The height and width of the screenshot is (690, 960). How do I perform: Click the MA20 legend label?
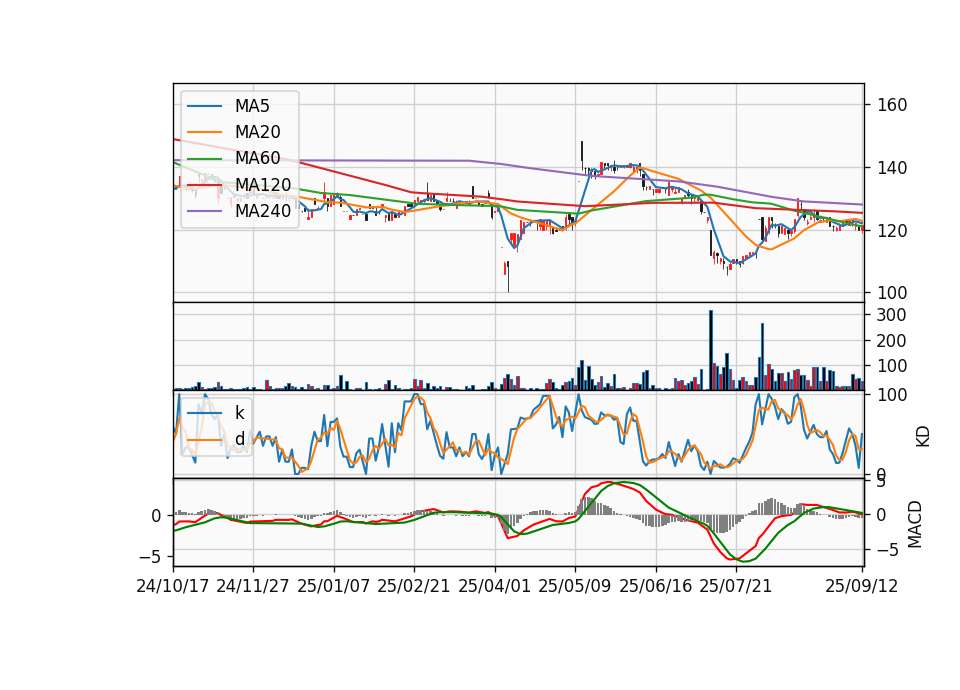(257, 132)
